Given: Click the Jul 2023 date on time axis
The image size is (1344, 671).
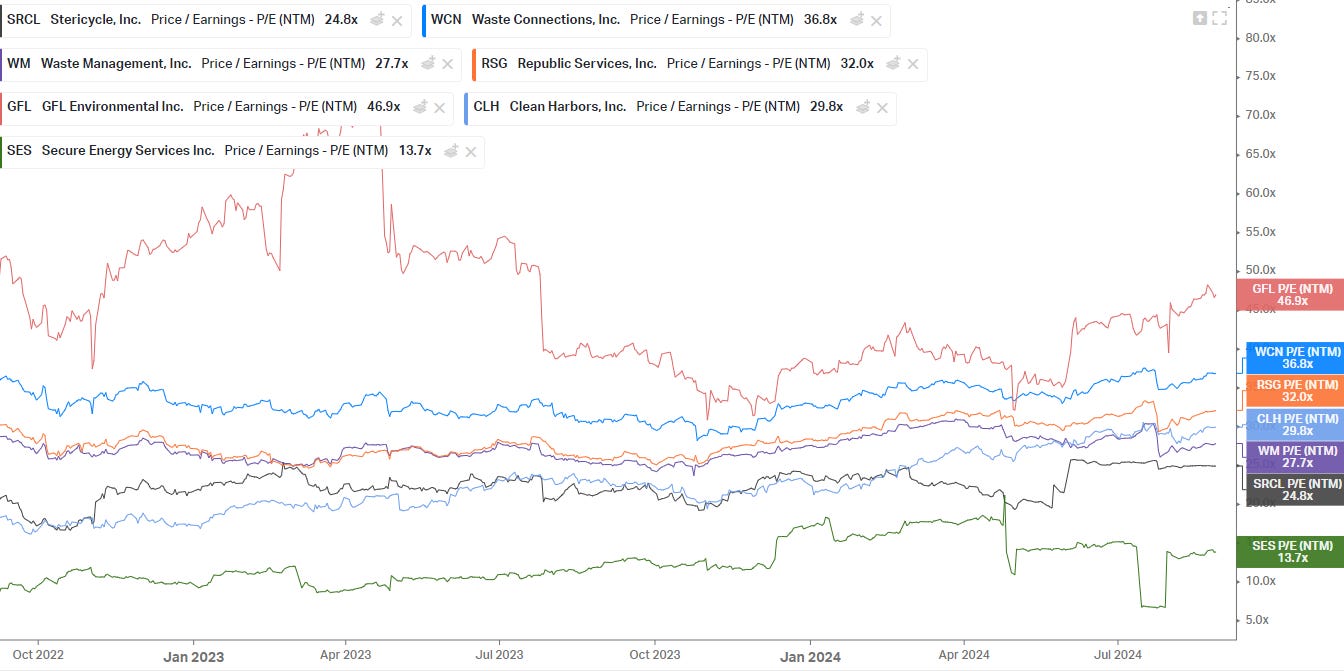Looking at the screenshot, I should pyautogui.click(x=498, y=655).
